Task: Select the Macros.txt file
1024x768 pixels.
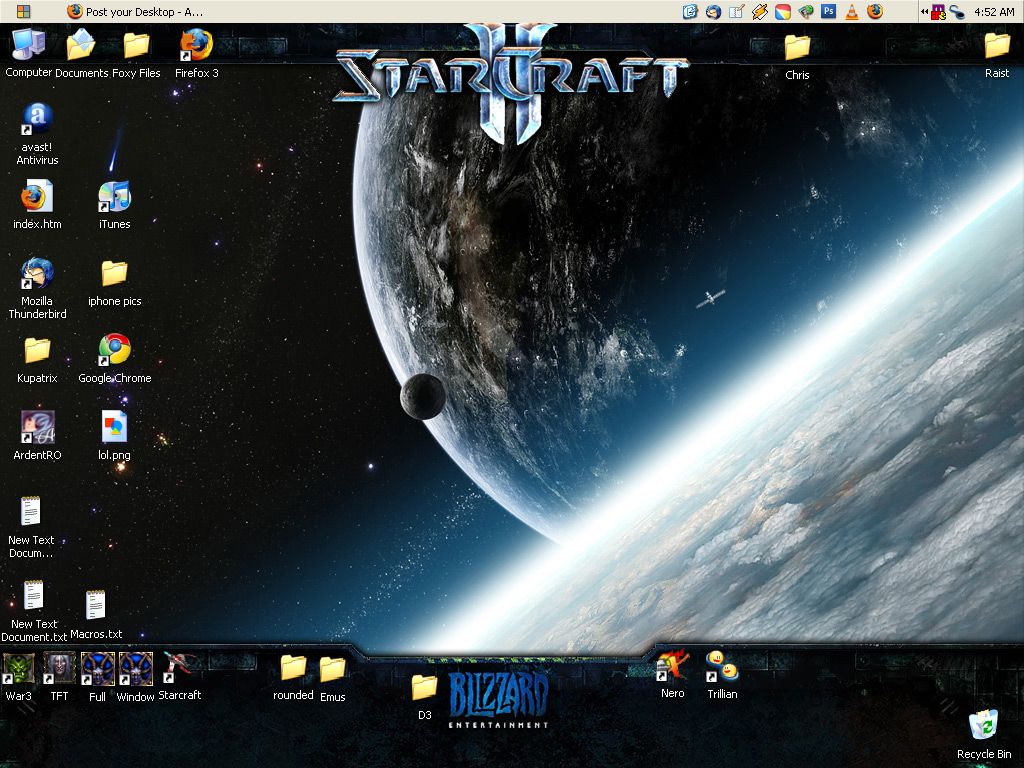Action: [96, 615]
